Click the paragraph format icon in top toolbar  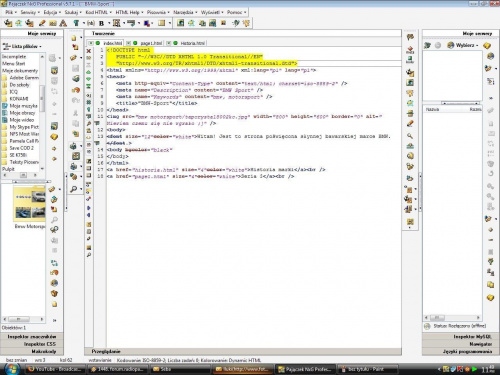[x=76, y=23]
